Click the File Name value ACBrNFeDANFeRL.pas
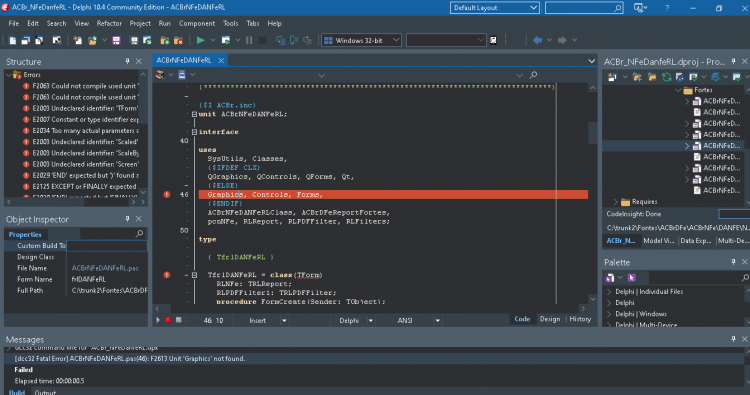 tap(105, 268)
